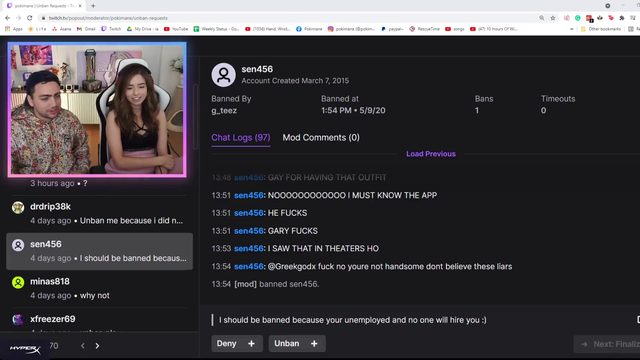Image resolution: width=640 pixels, height=360 pixels.
Task: Open the My Drive bookmark
Action: click(142, 29)
